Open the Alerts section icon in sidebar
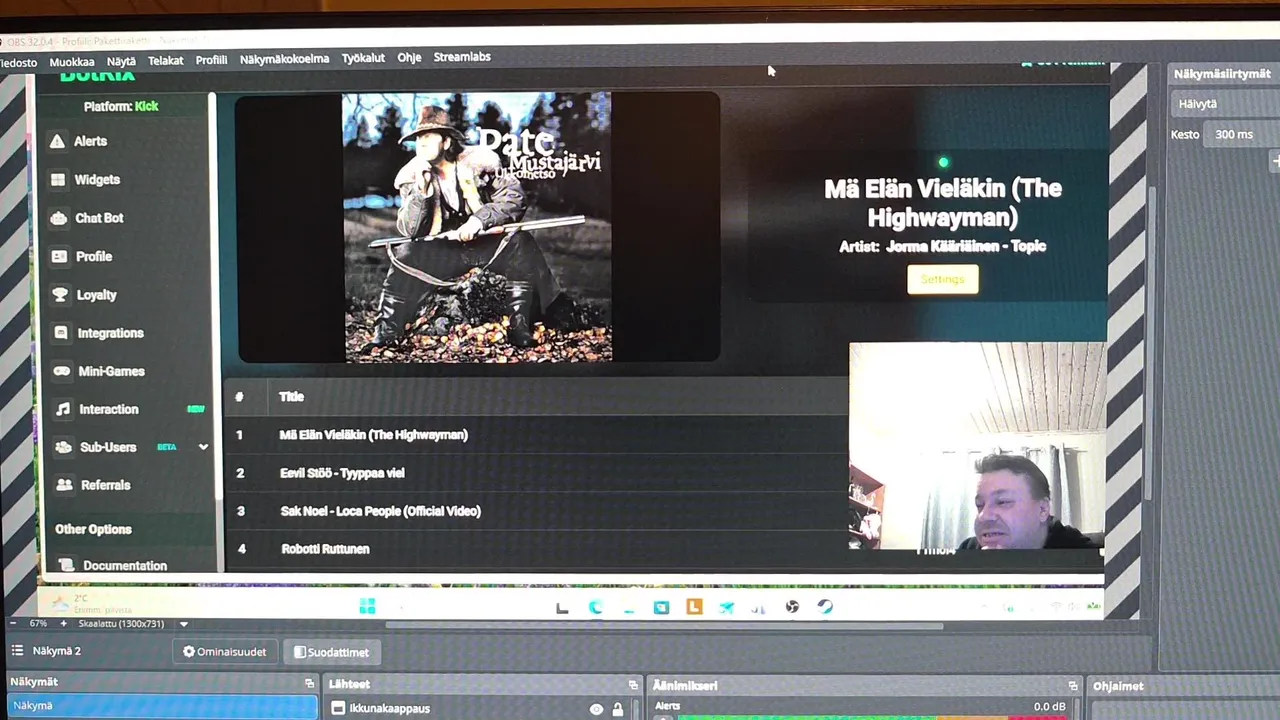 [58, 141]
